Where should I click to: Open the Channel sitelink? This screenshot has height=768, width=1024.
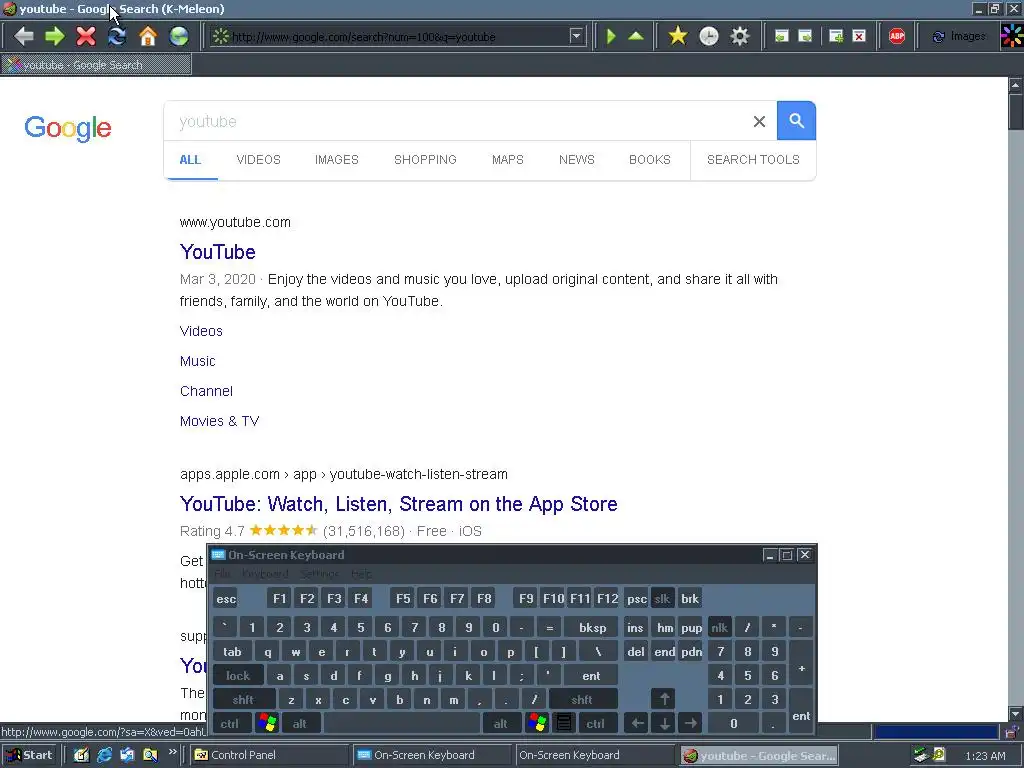click(206, 391)
